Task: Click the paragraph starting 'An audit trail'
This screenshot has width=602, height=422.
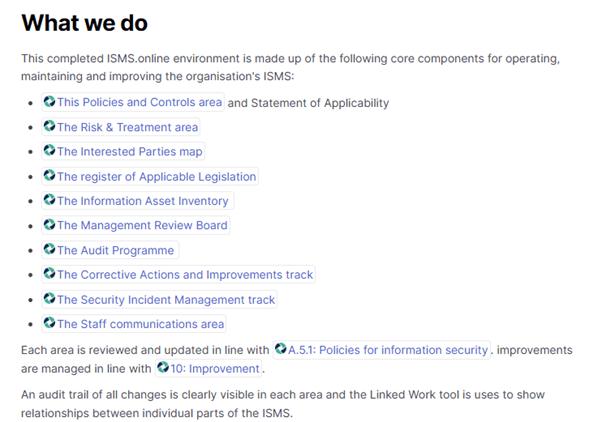Action: (283, 404)
